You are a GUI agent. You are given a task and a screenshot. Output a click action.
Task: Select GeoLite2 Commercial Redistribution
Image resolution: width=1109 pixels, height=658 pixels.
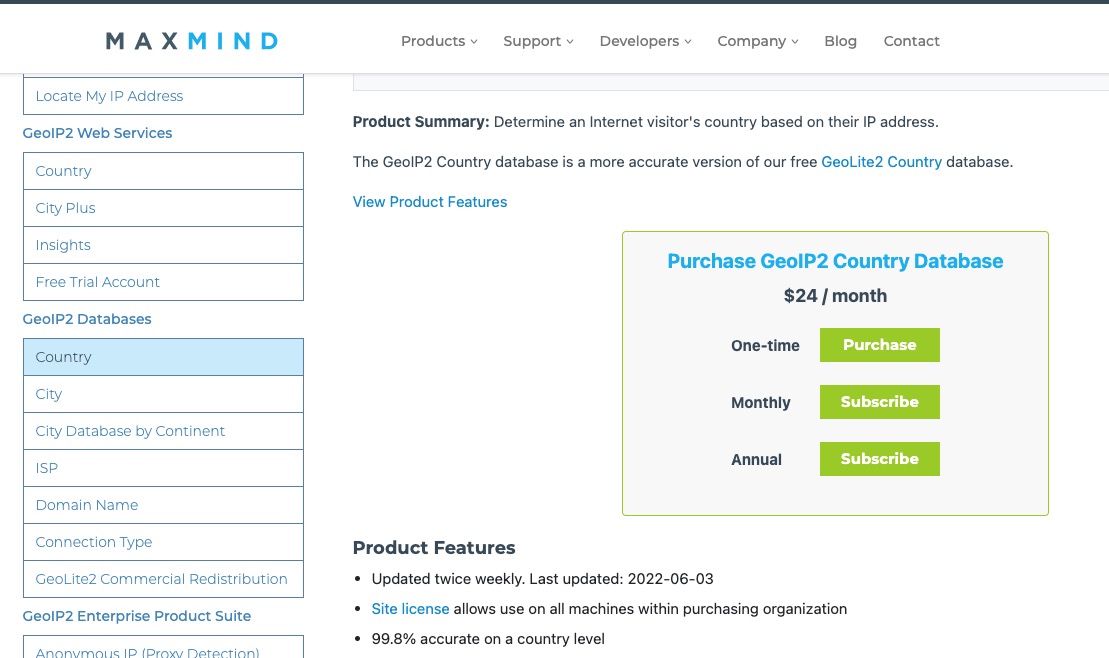[x=161, y=579]
